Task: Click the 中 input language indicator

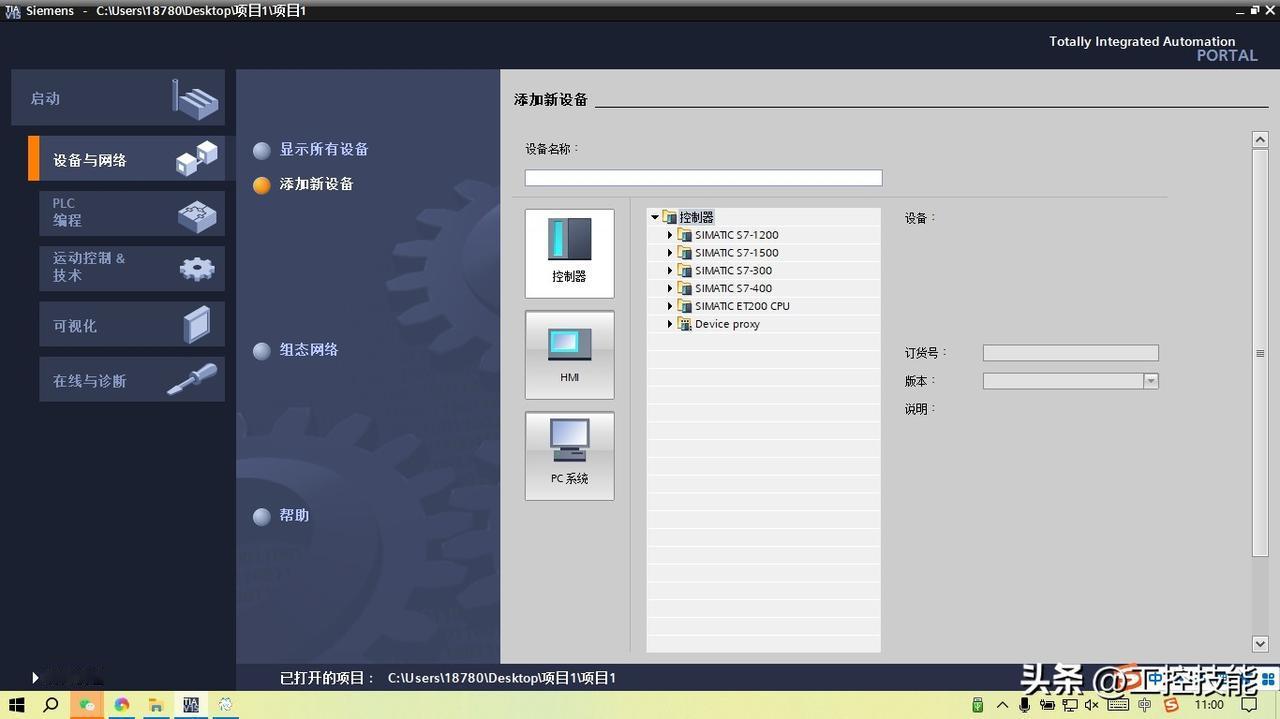Action: [x=1145, y=705]
